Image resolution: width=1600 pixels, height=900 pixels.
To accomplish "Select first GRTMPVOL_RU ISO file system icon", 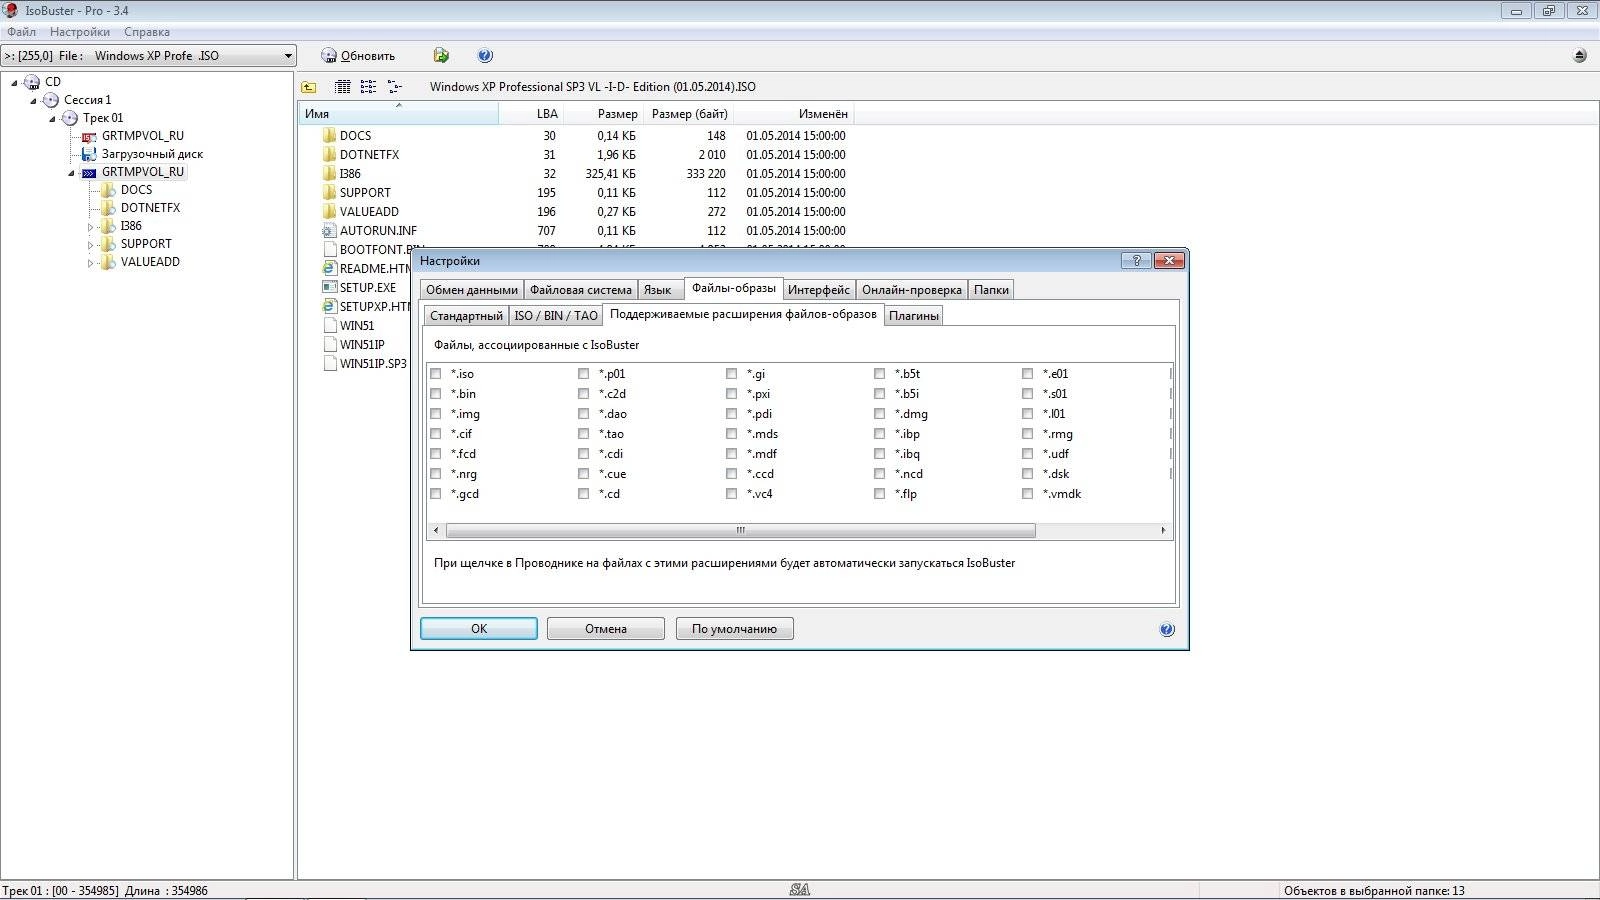I will (89, 136).
